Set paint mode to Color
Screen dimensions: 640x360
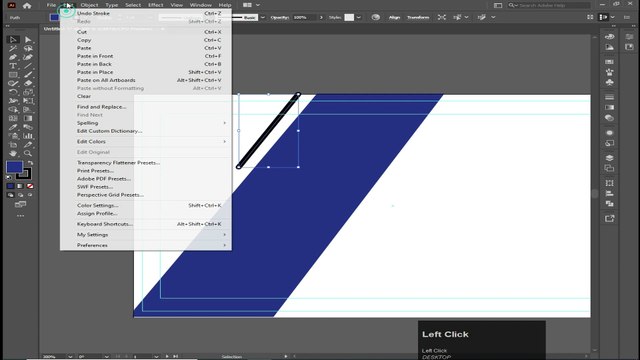pos(11,186)
